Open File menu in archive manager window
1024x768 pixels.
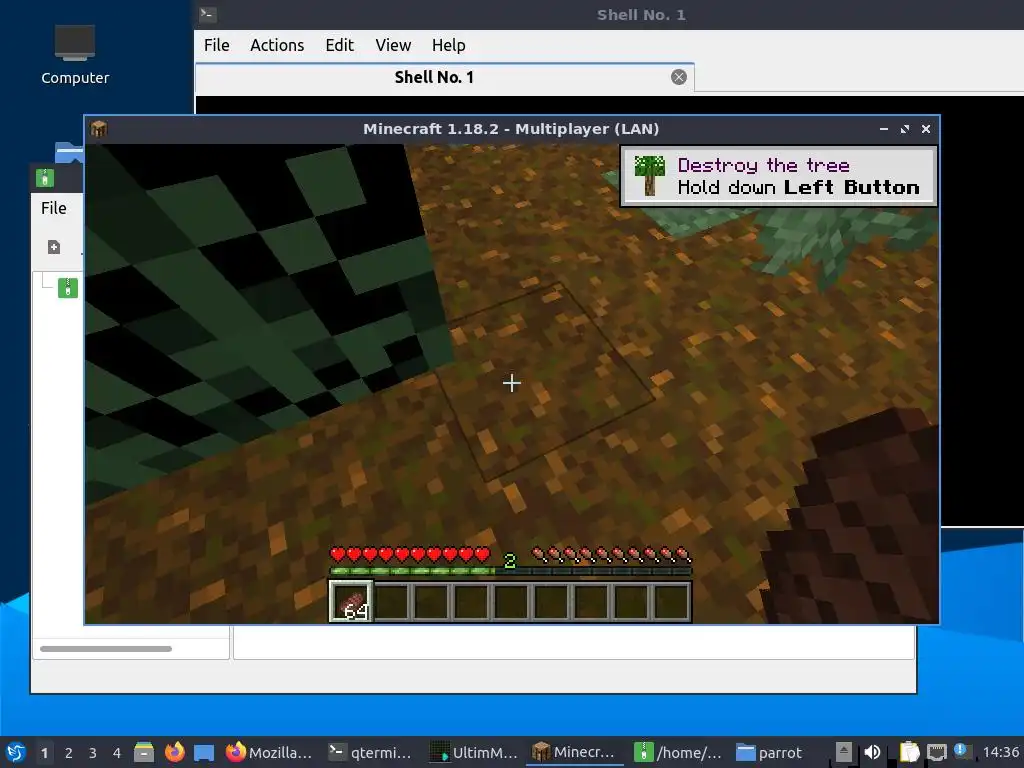click(54, 208)
